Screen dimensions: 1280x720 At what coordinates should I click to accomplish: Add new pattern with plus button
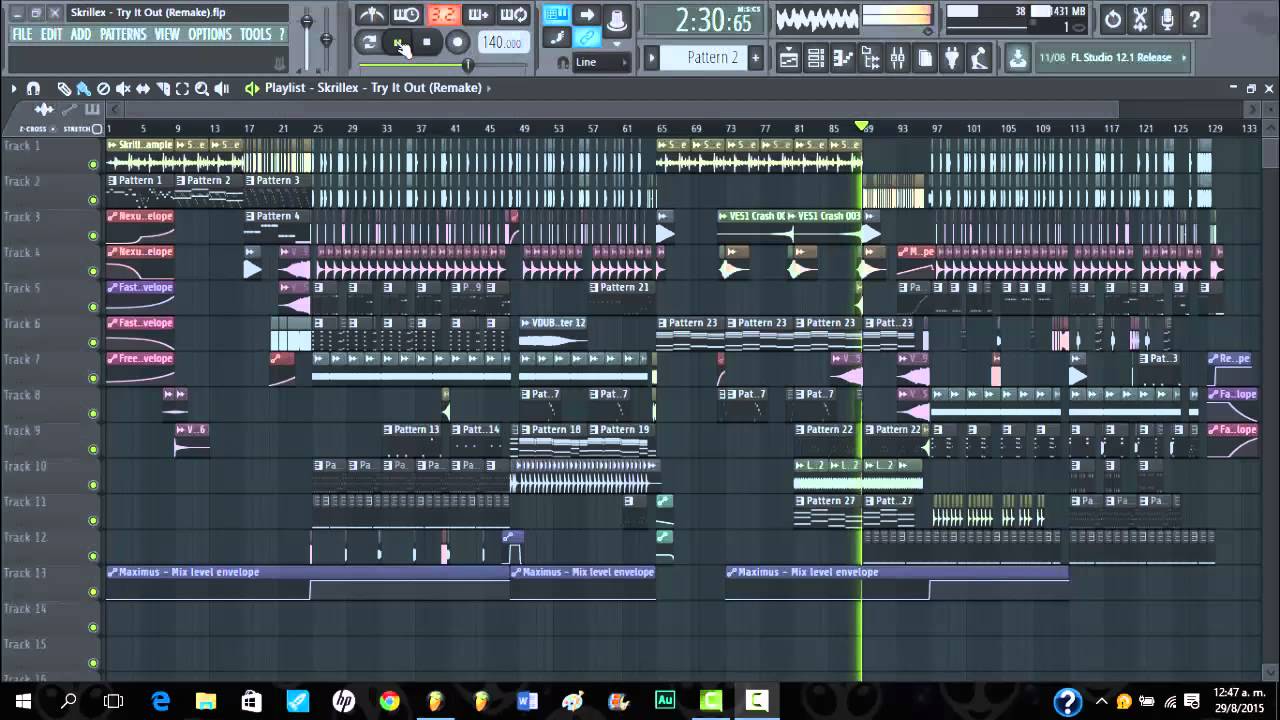click(x=756, y=58)
